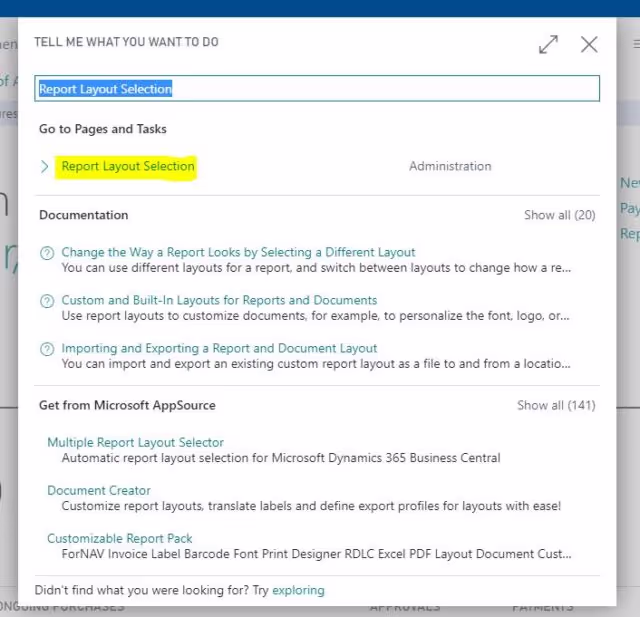Expand the search dialog to full size
640x617 pixels.
click(x=548, y=44)
